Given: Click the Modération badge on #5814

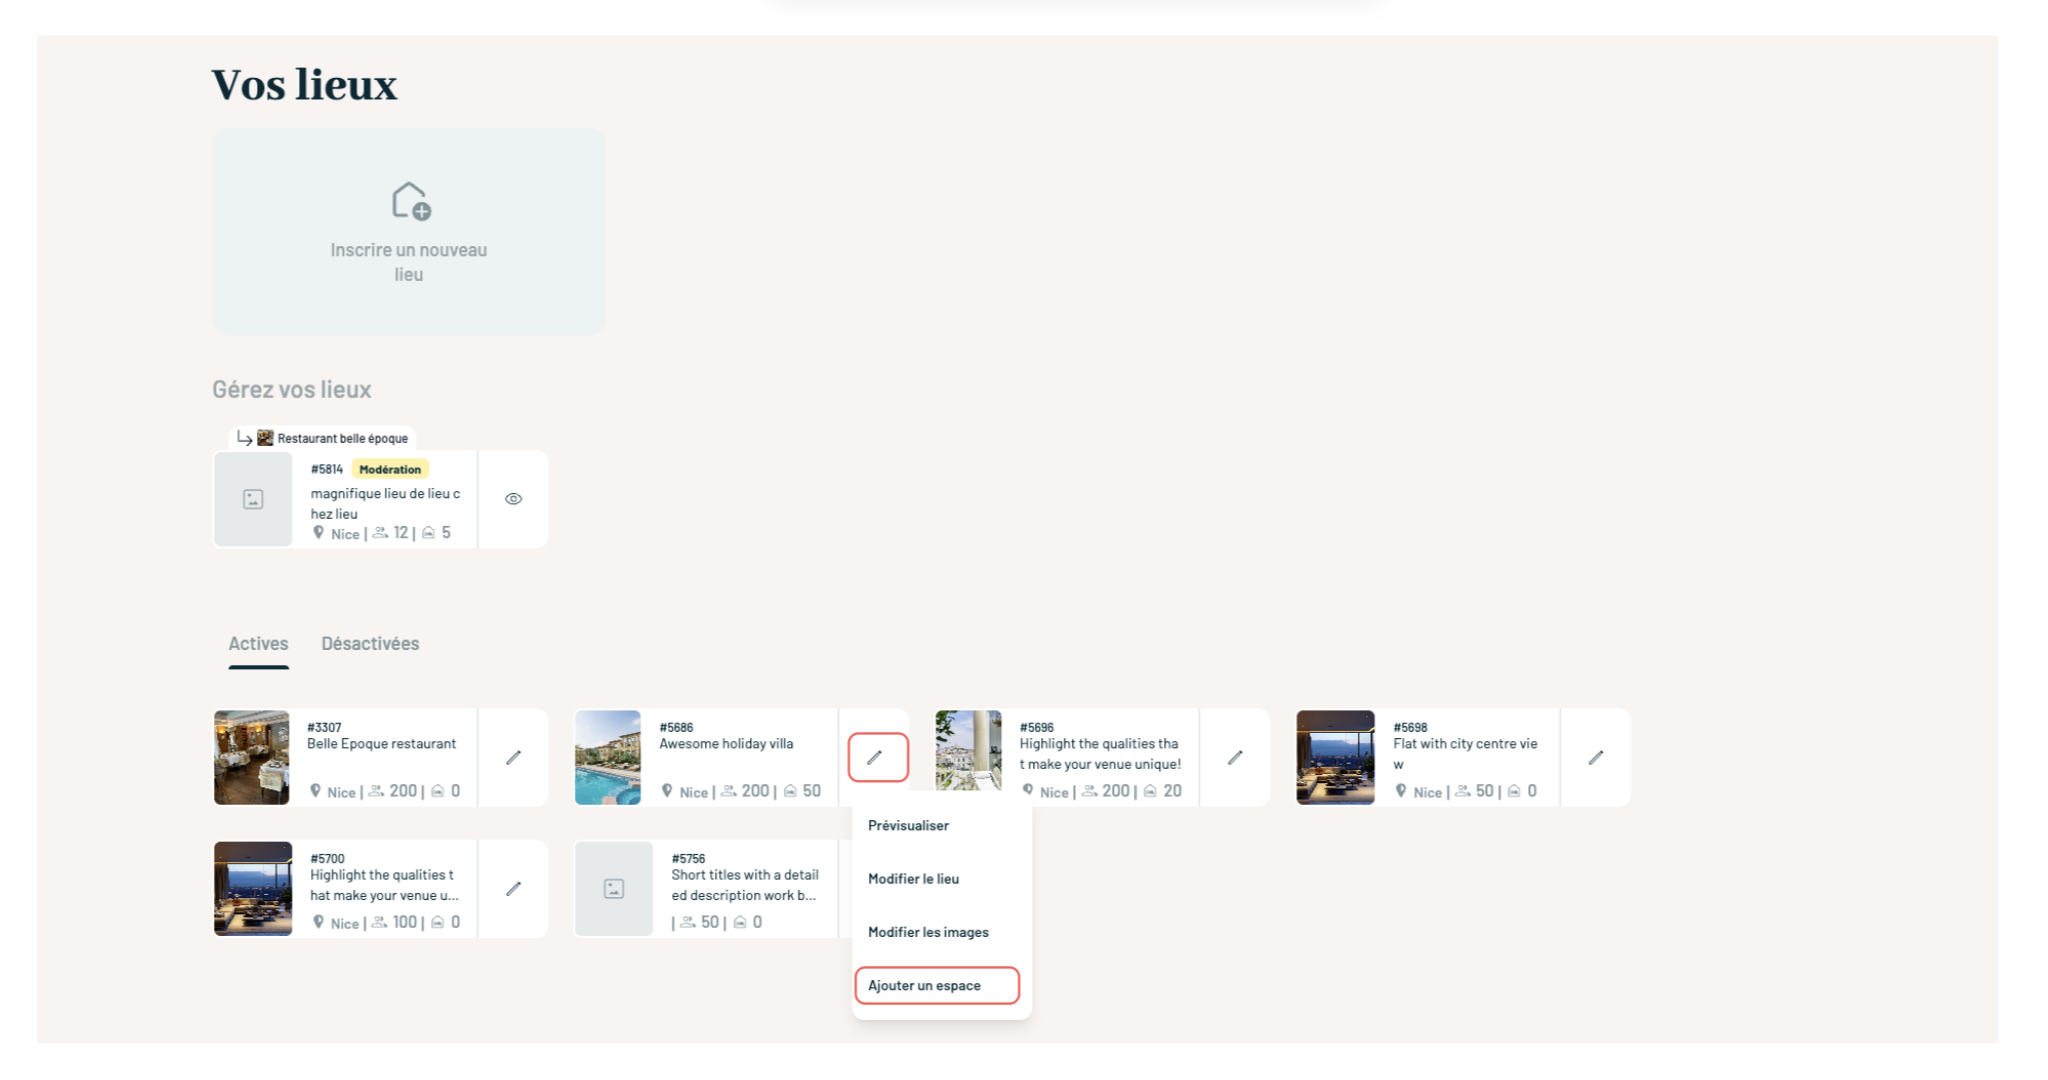Looking at the screenshot, I should (390, 469).
